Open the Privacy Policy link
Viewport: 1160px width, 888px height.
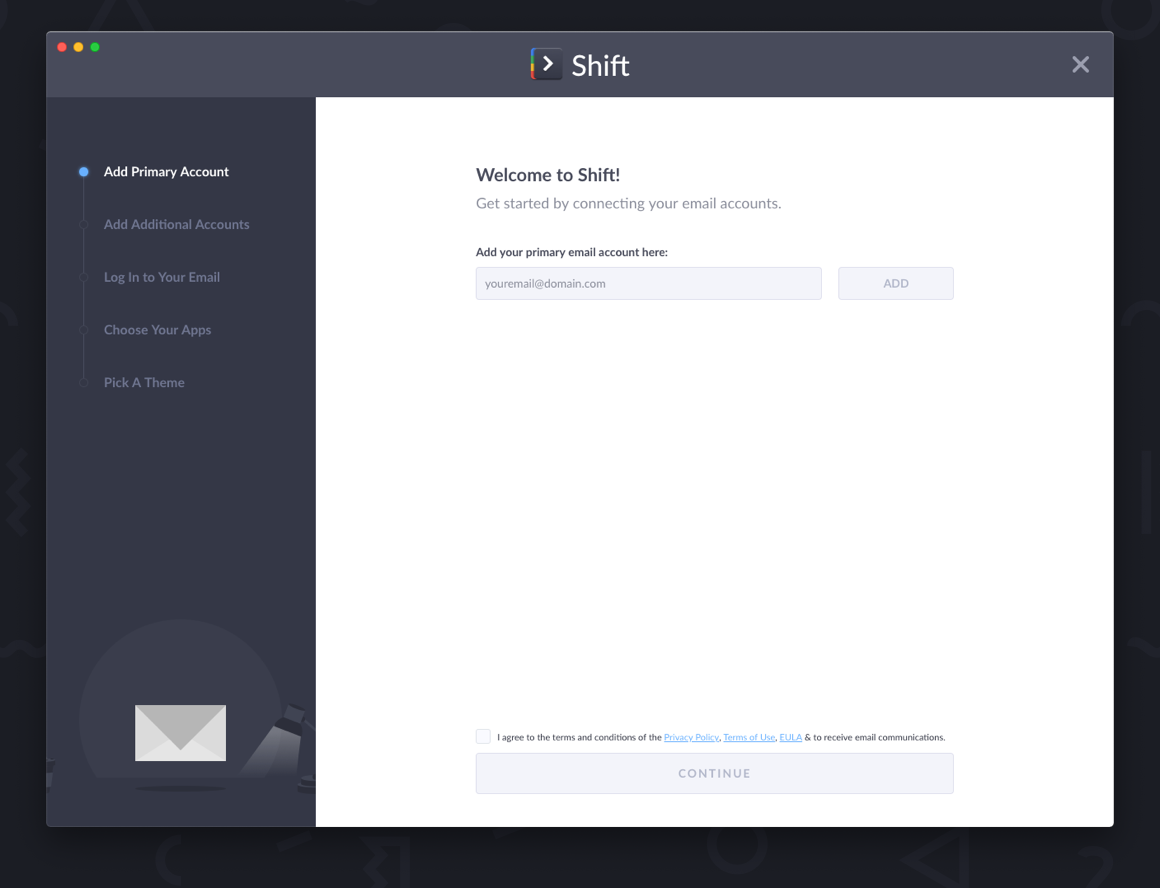pos(691,737)
